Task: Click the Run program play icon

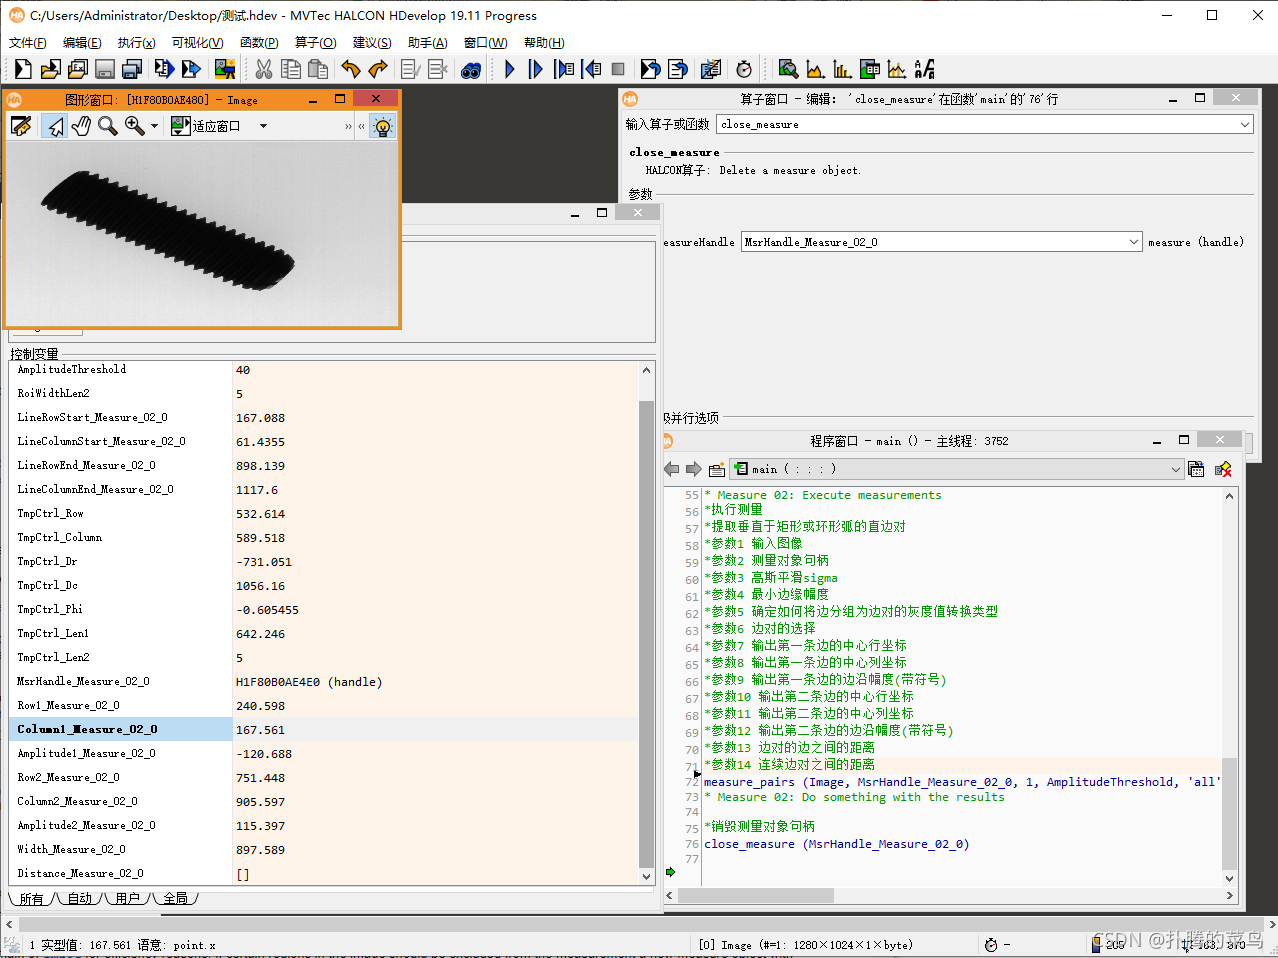Action: coord(510,69)
